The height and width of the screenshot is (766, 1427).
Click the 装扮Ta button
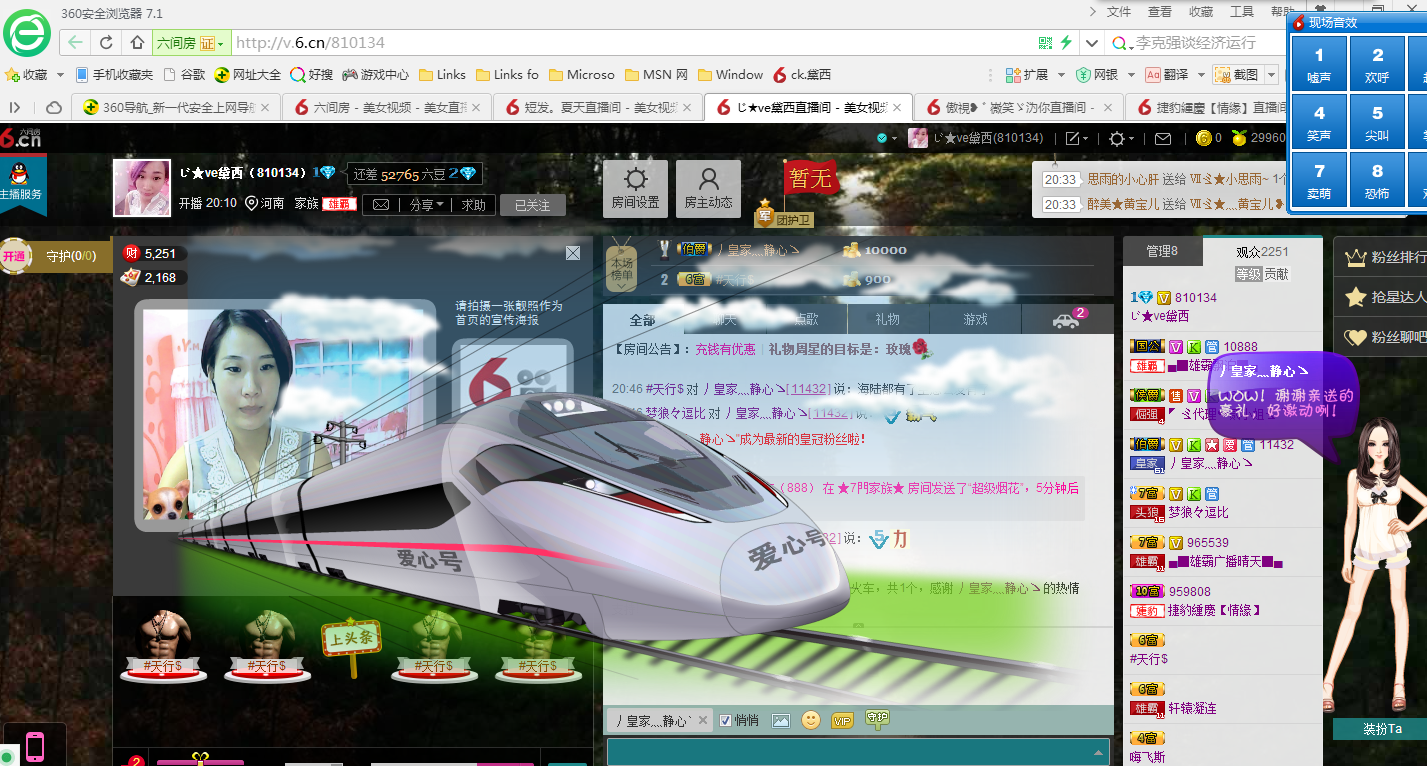point(1382,729)
